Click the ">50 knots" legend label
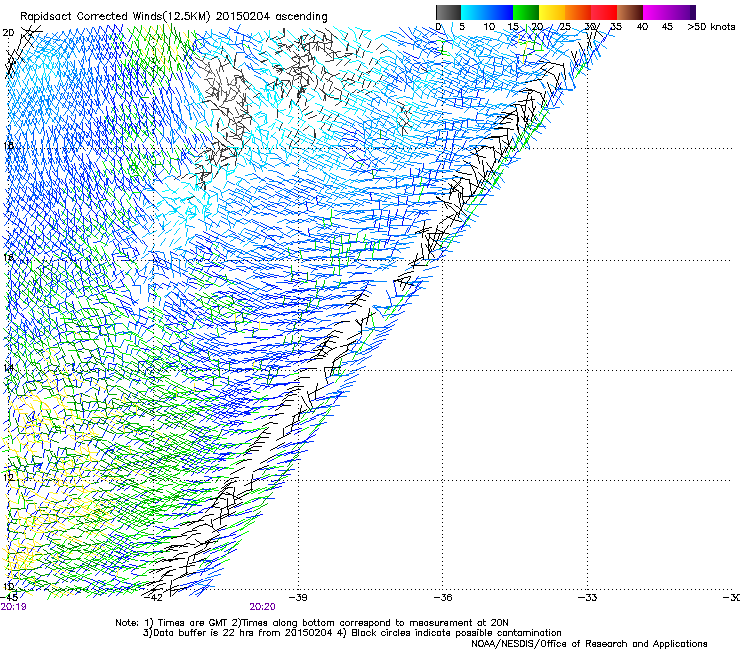The height and width of the screenshot is (650, 740). pos(711,27)
